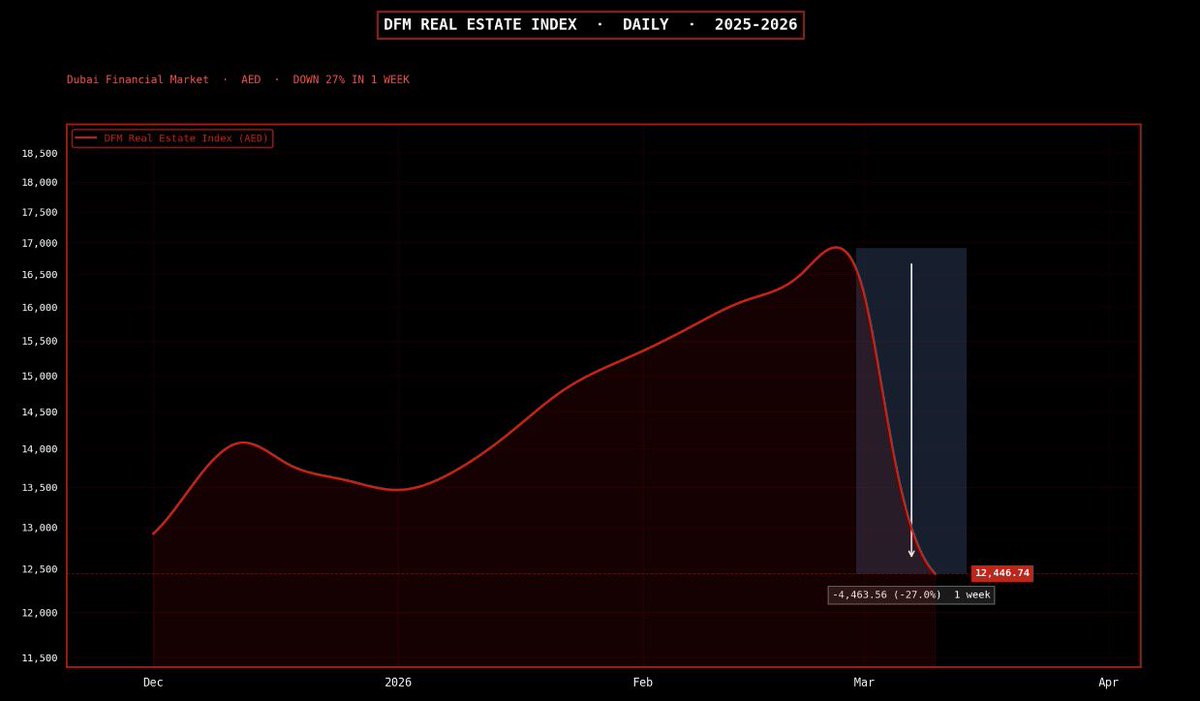Click the 14,500 y-axis label
The height and width of the screenshot is (701, 1200).
point(39,413)
